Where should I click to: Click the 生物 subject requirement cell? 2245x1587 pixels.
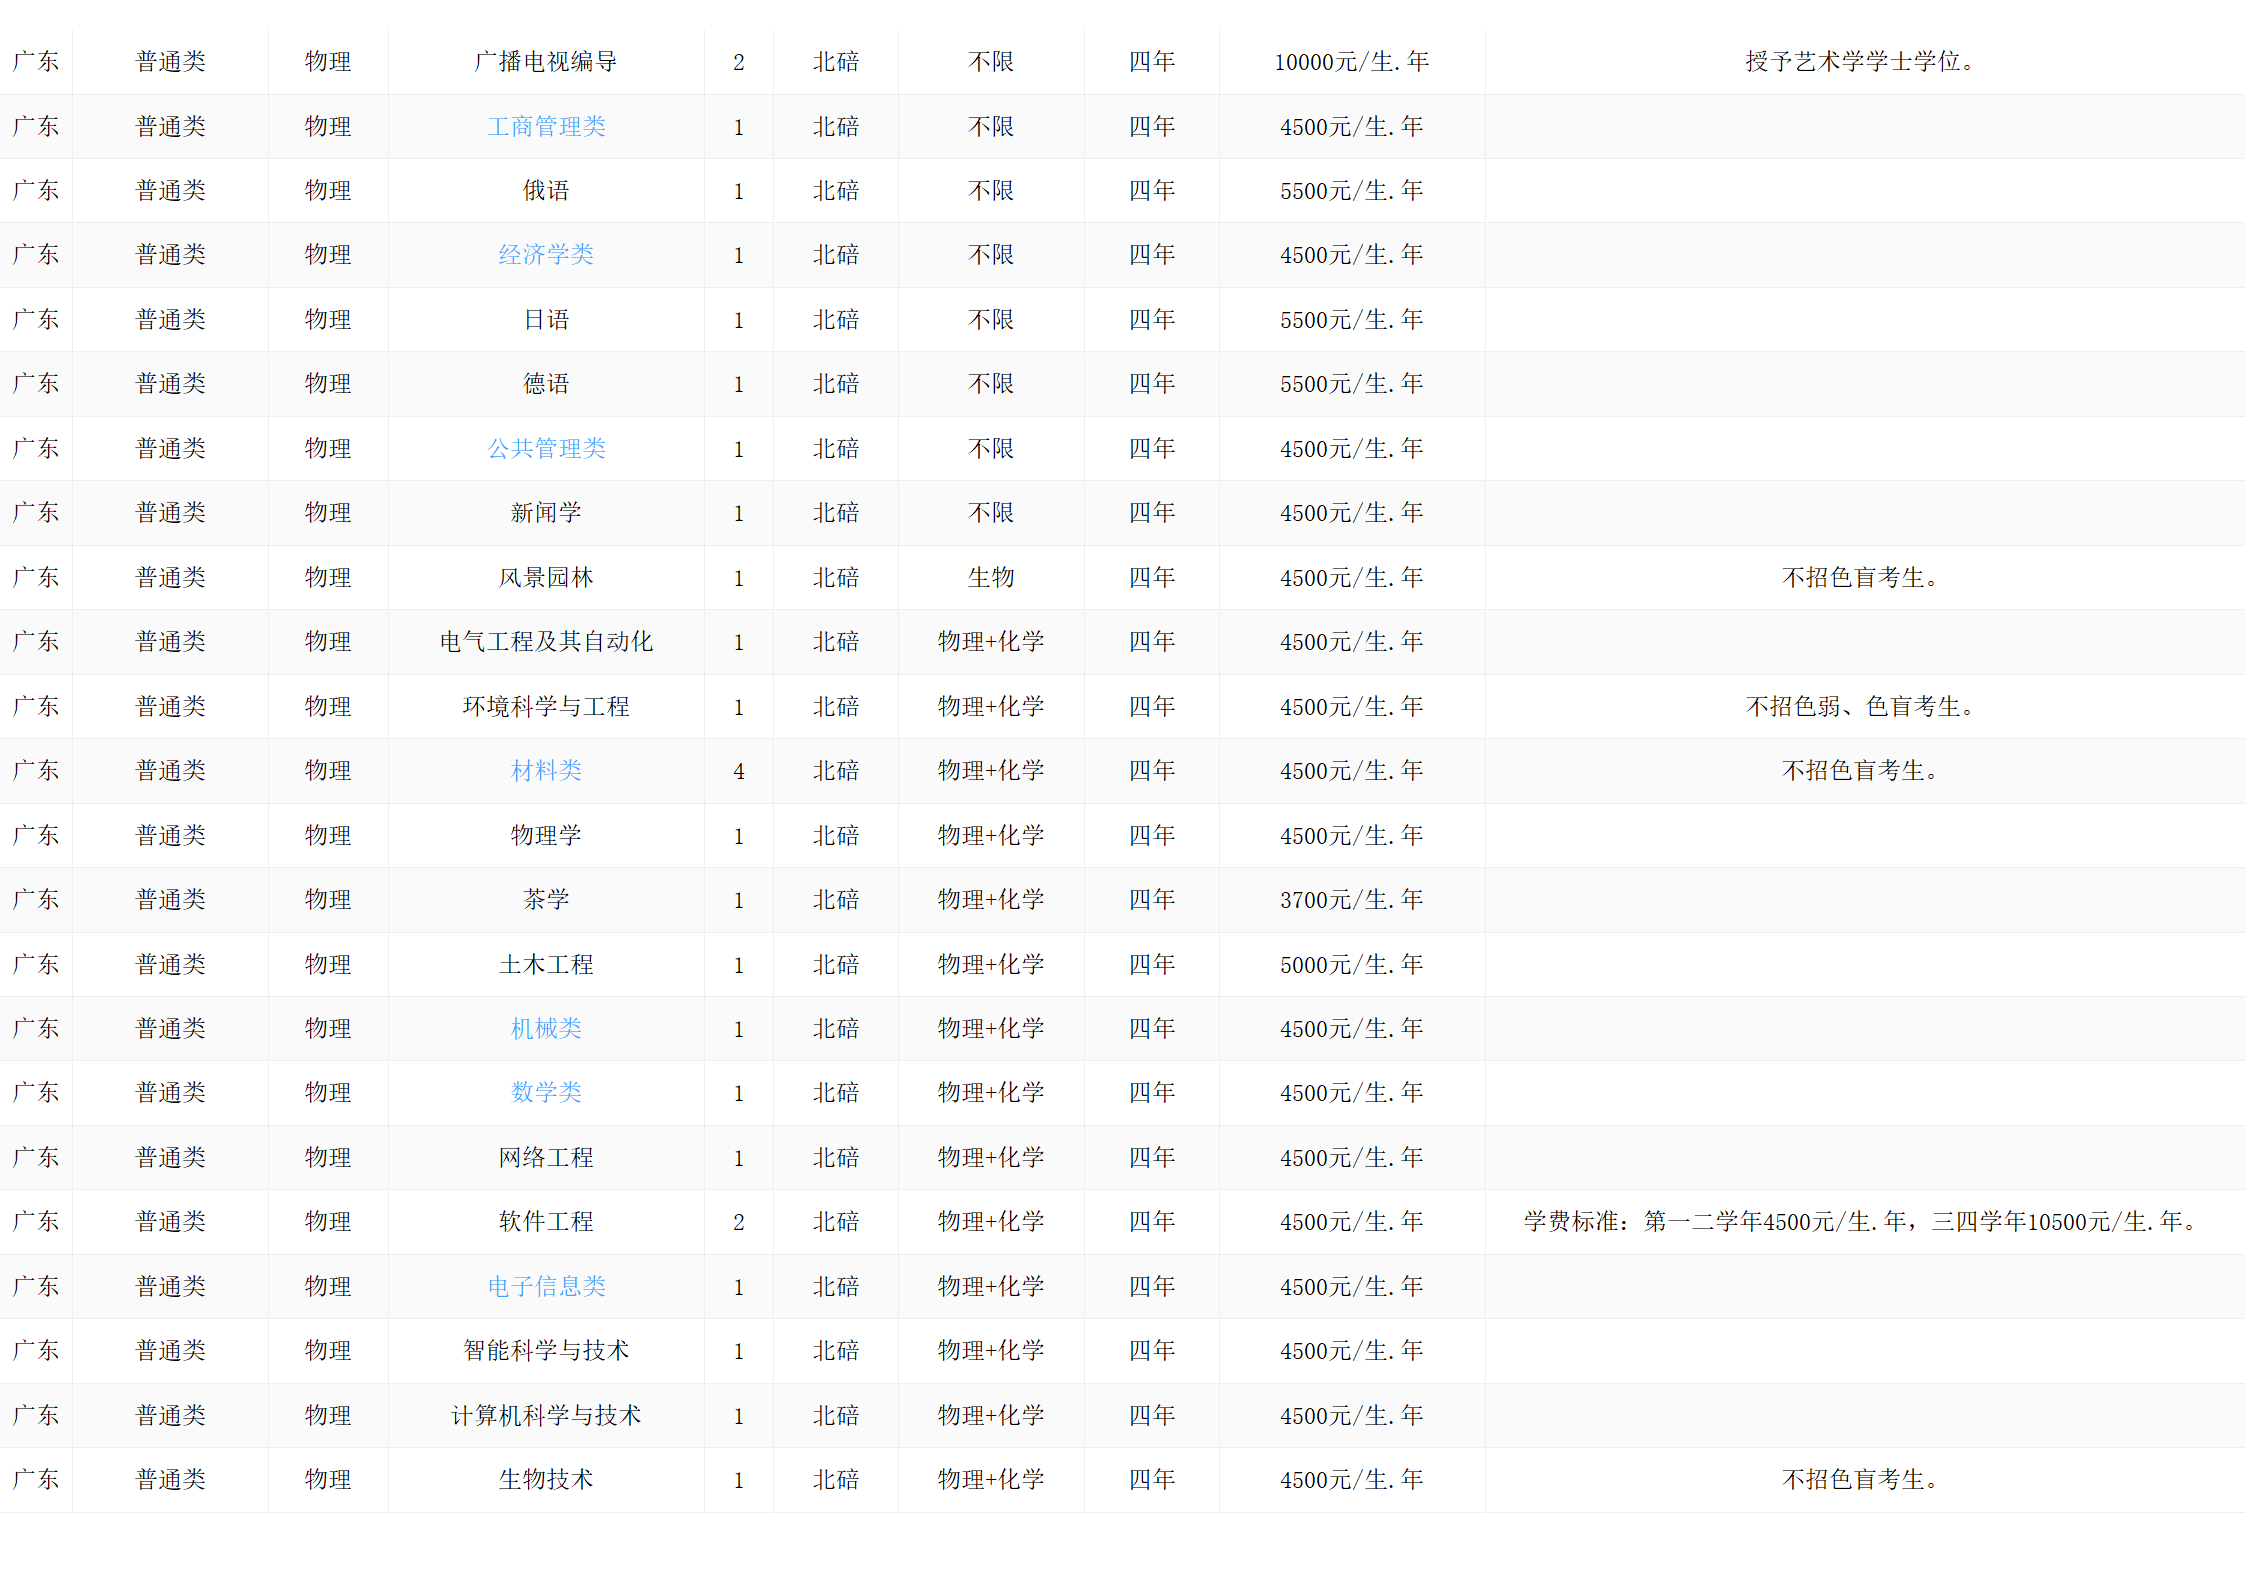[x=991, y=578]
